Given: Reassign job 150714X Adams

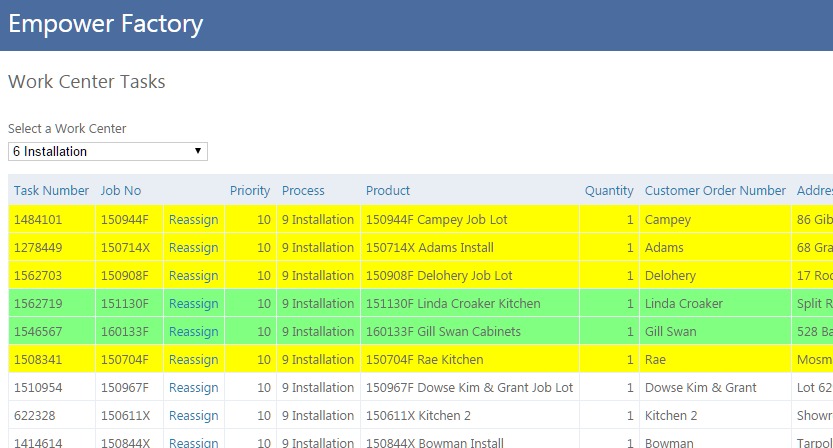Looking at the screenshot, I should click(x=193, y=248).
